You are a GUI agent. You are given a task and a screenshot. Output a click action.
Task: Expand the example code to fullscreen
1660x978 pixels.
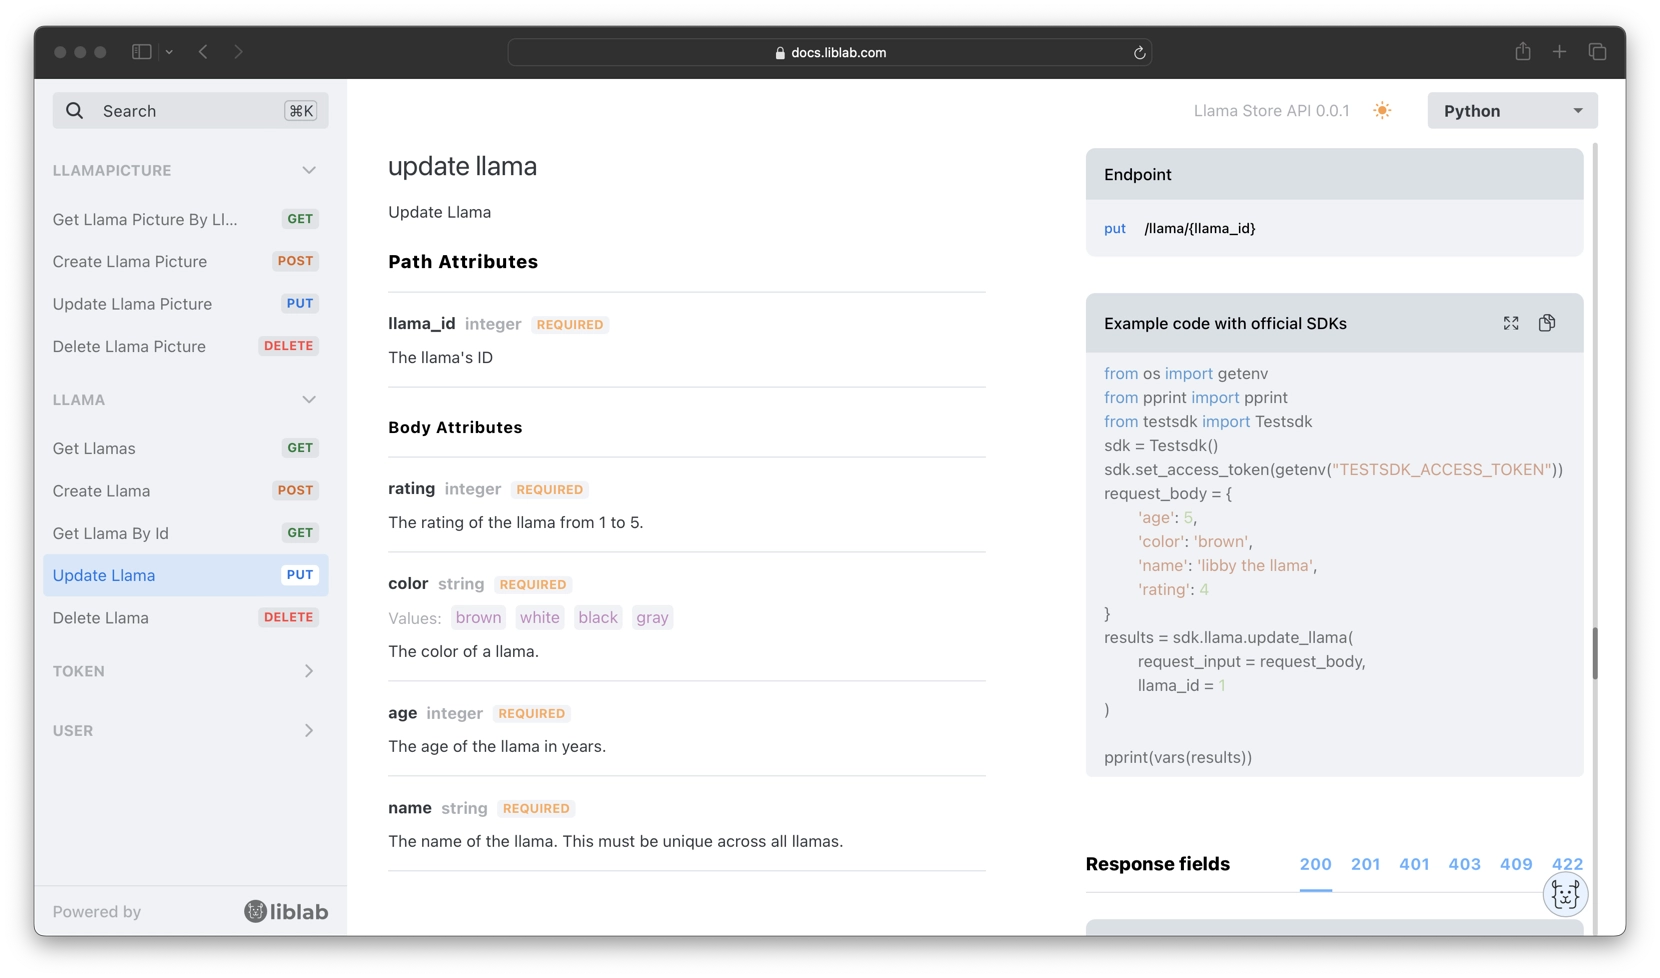pos(1510,322)
